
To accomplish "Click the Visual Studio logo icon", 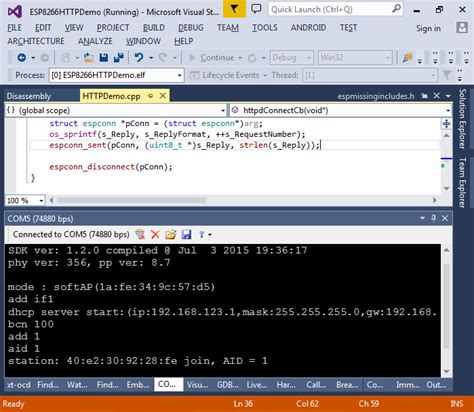I will (x=15, y=11).
